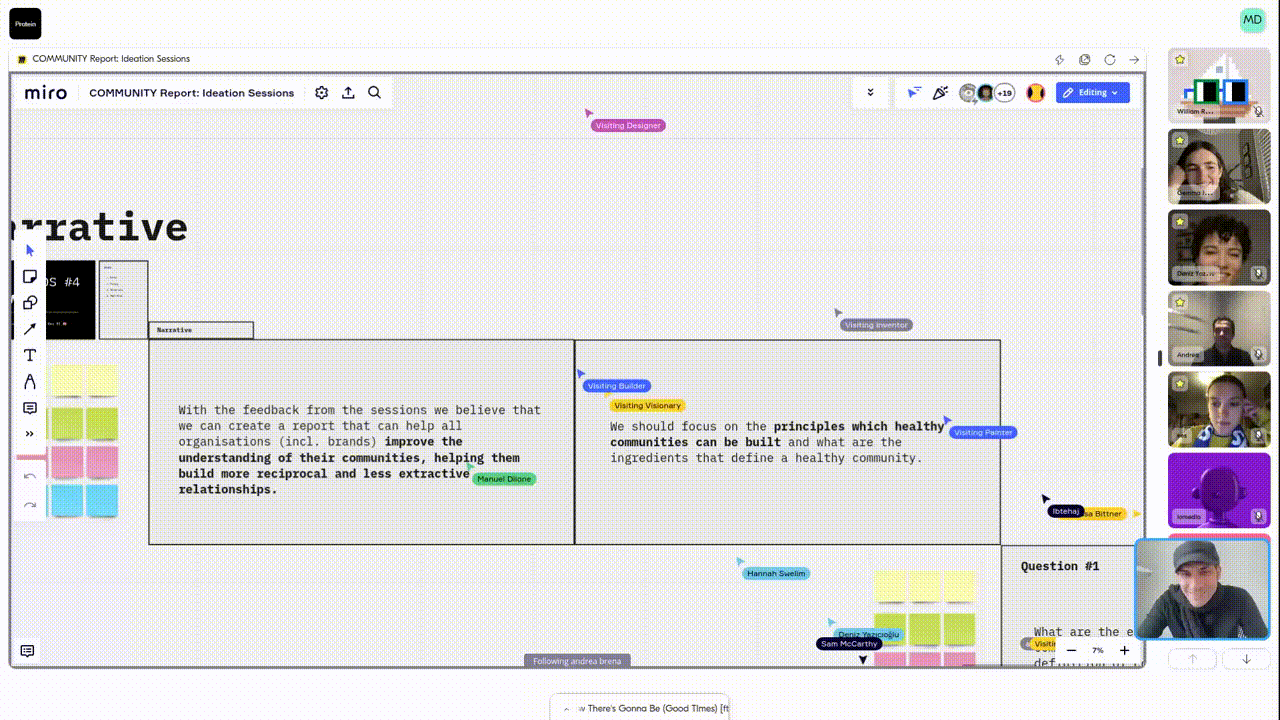The width and height of the screenshot is (1280, 720).
Task: Open William R. video thumbnail
Action: pyautogui.click(x=1219, y=85)
